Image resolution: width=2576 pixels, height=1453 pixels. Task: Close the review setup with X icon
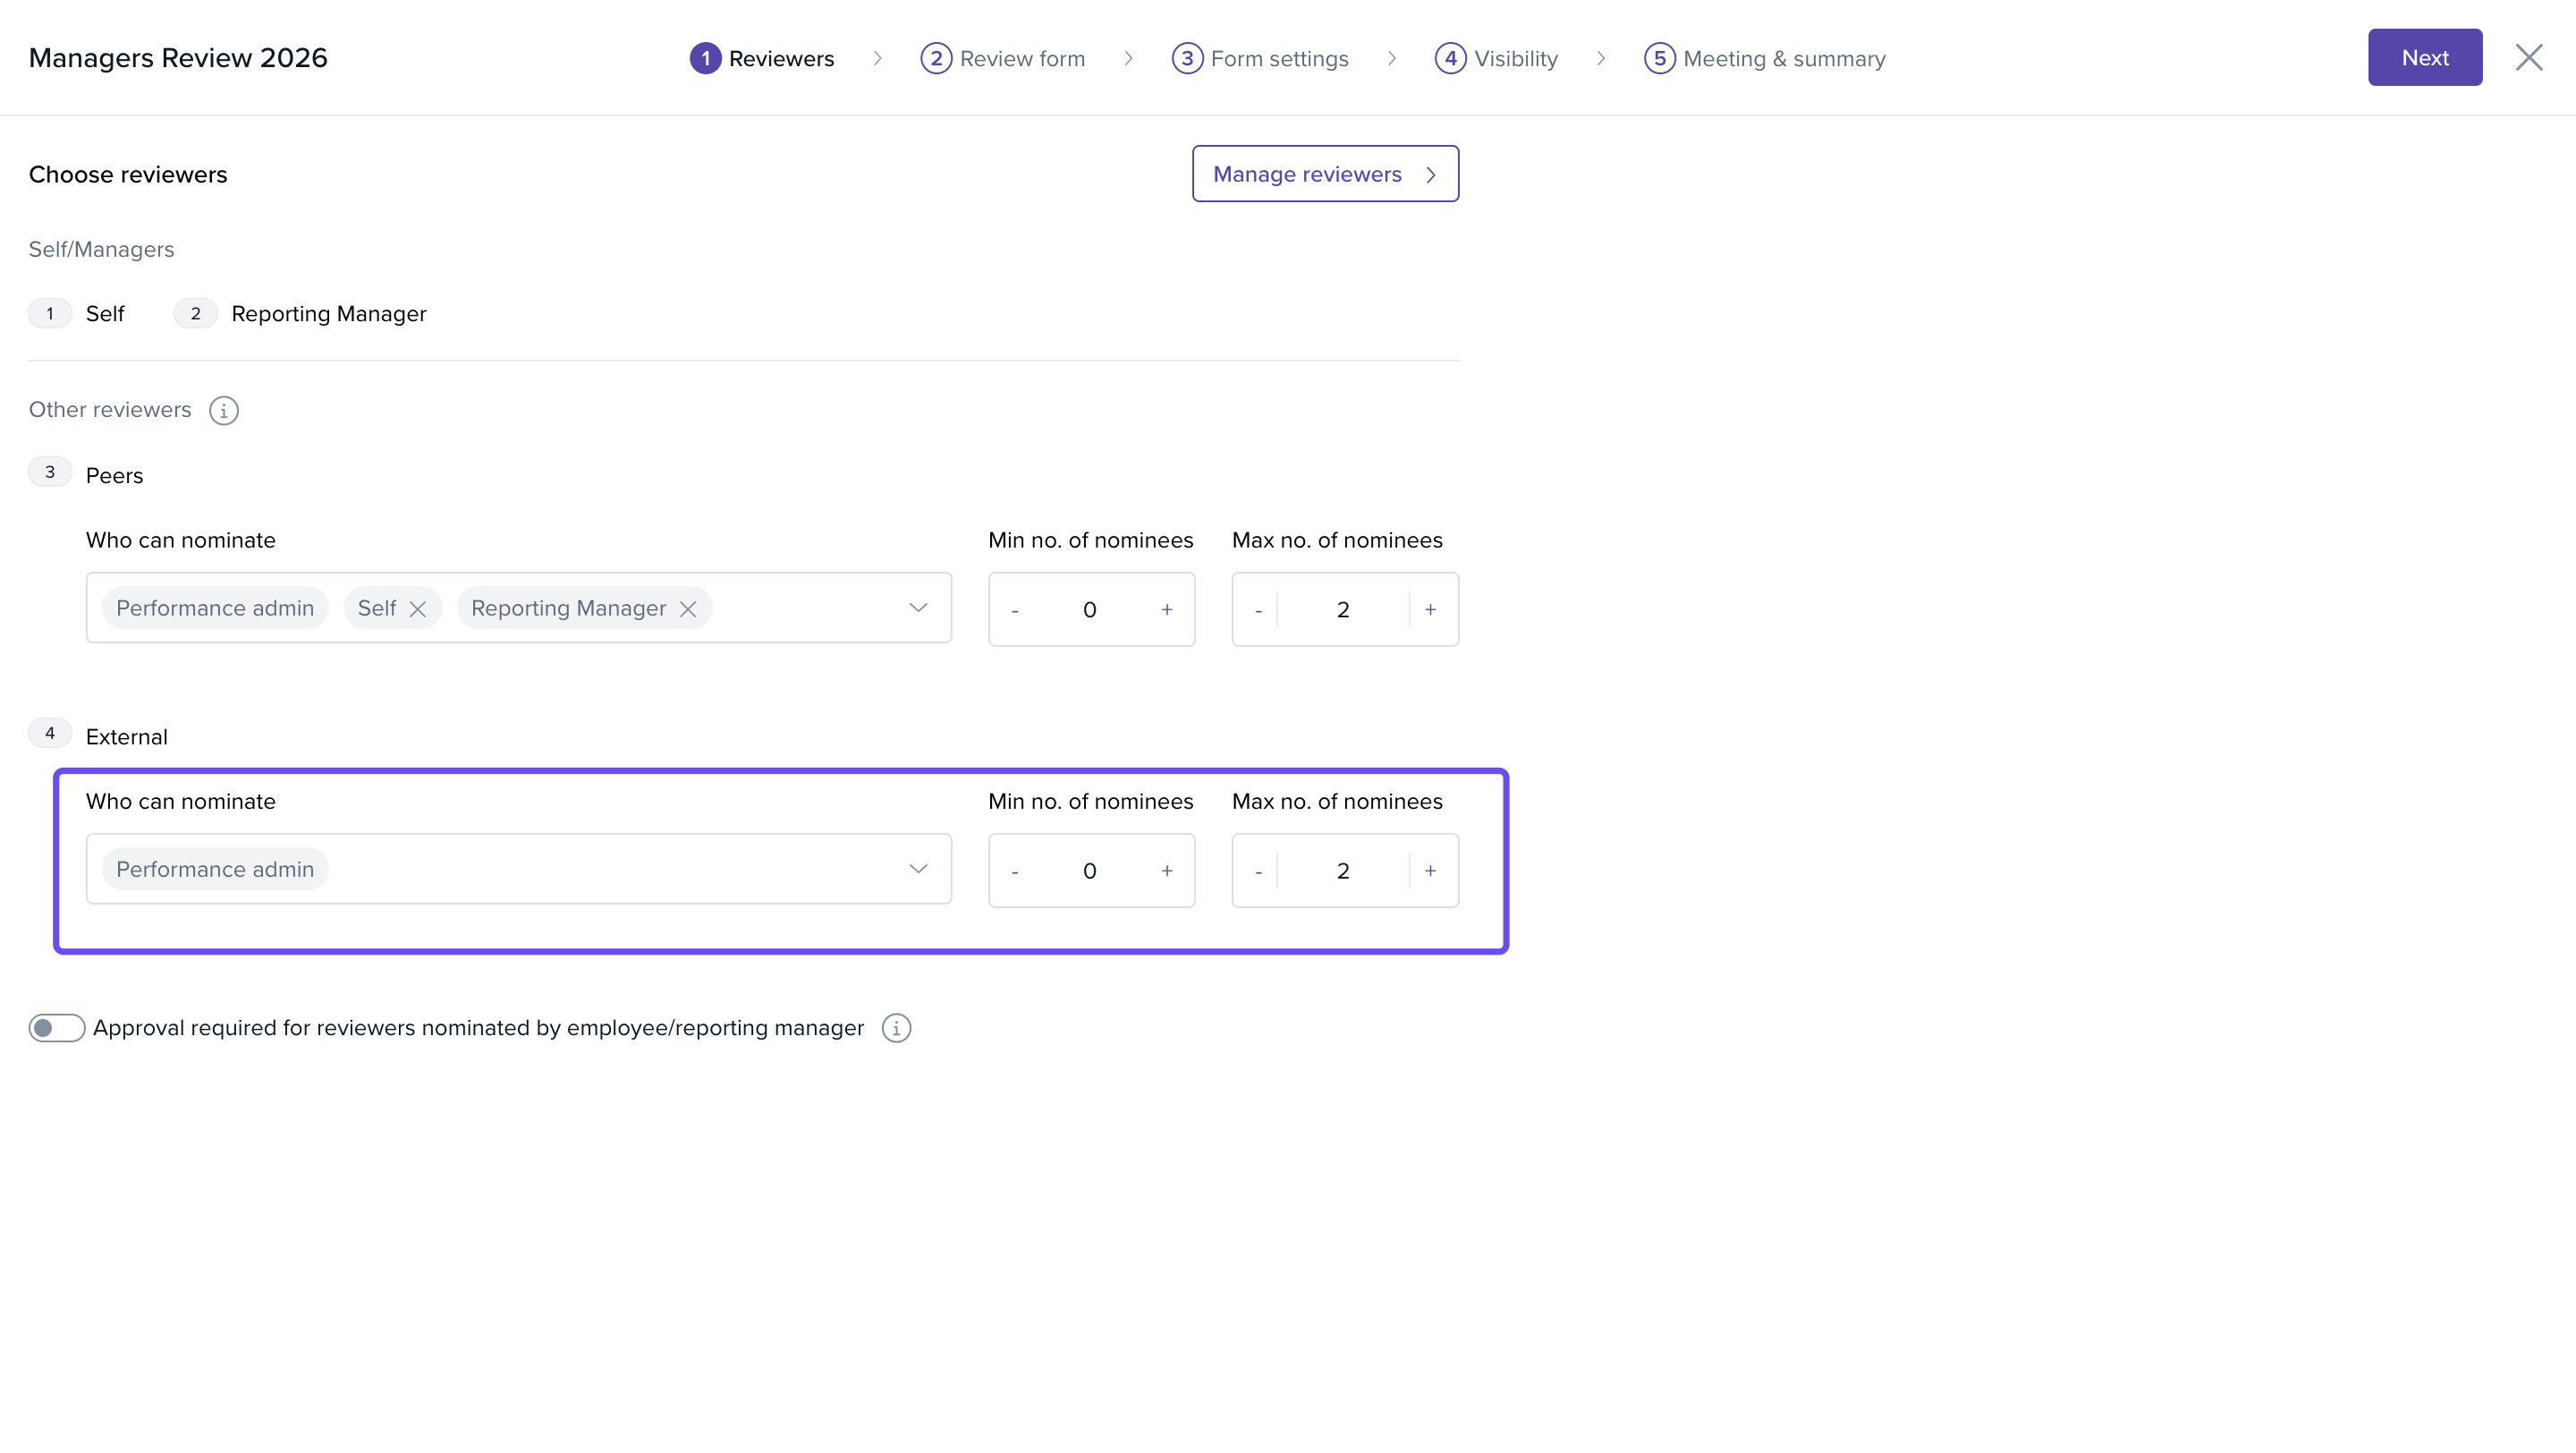click(2529, 58)
